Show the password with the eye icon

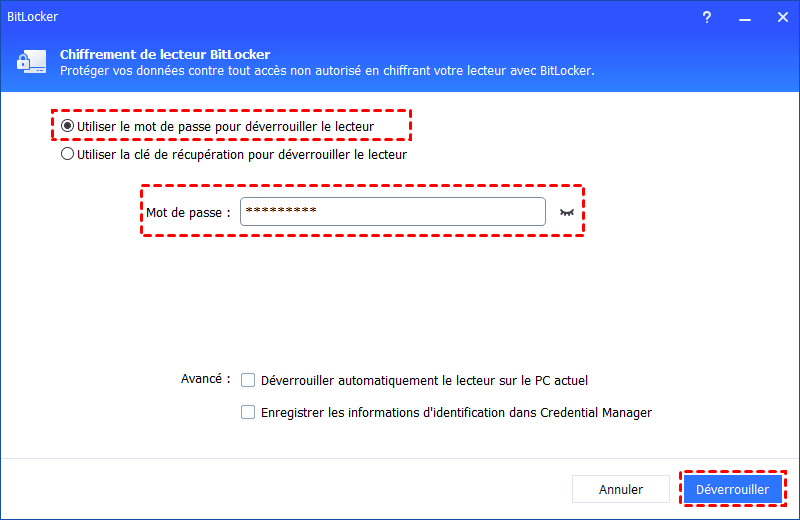[568, 212]
